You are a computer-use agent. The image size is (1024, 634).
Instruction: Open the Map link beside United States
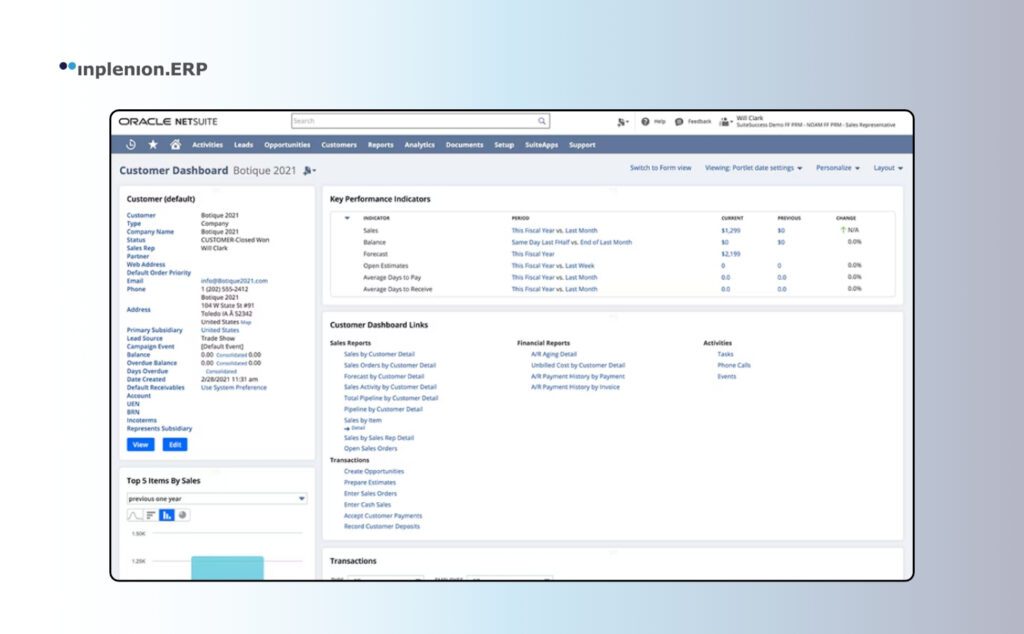pos(246,322)
